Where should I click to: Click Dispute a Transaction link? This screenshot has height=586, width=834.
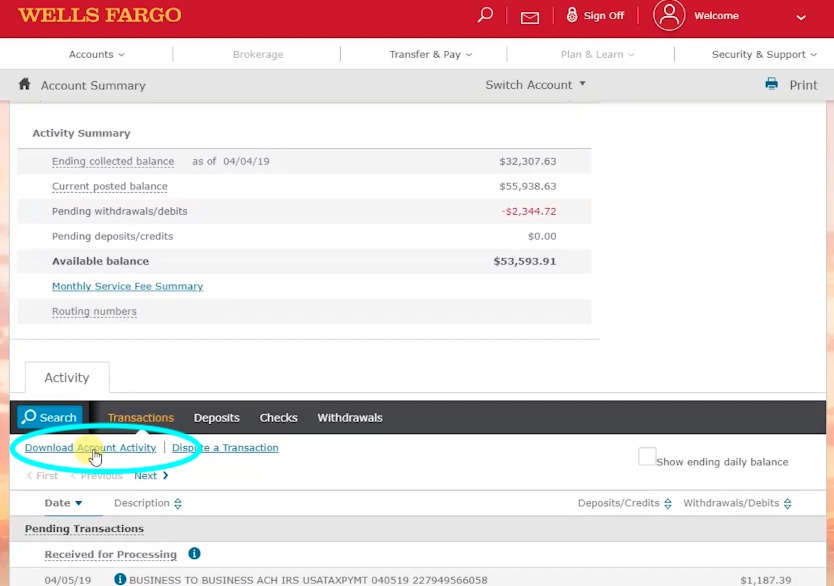[225, 448]
